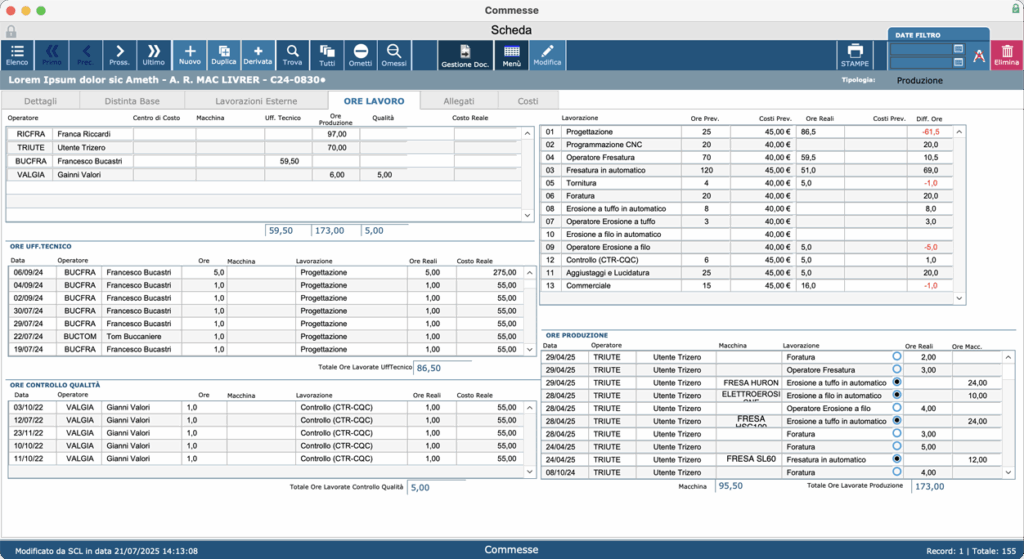This screenshot has width=1024, height=559.
Task: Open Gestione Doc. document icon
Action: tap(465, 55)
